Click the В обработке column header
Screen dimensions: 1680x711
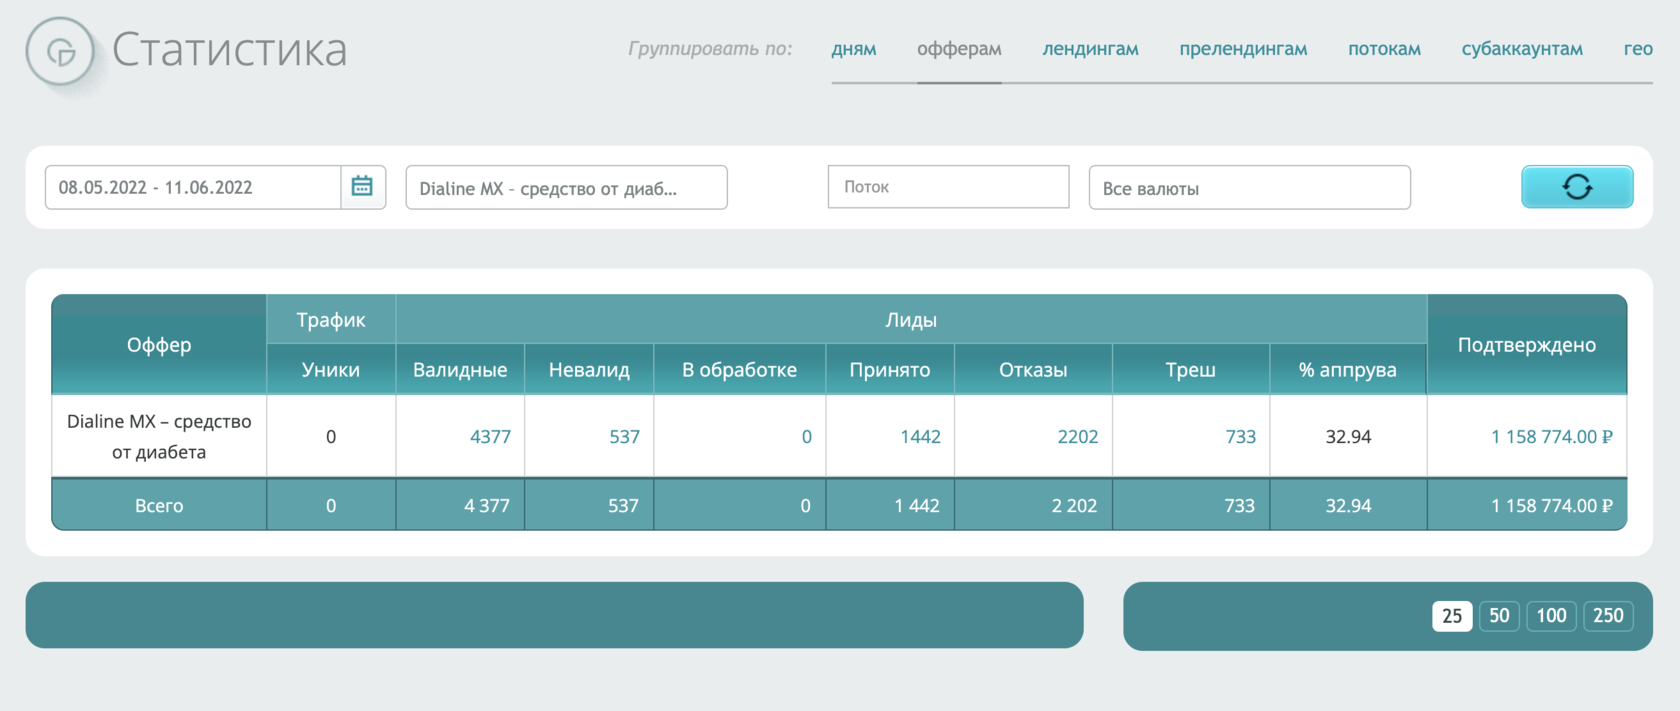point(740,370)
